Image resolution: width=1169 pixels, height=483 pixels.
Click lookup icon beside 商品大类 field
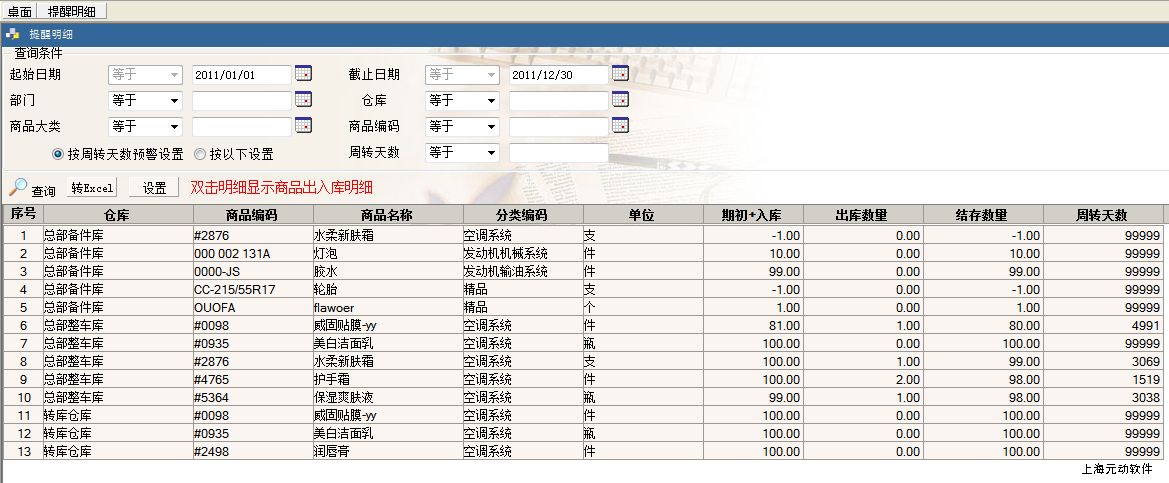pyautogui.click(x=303, y=126)
